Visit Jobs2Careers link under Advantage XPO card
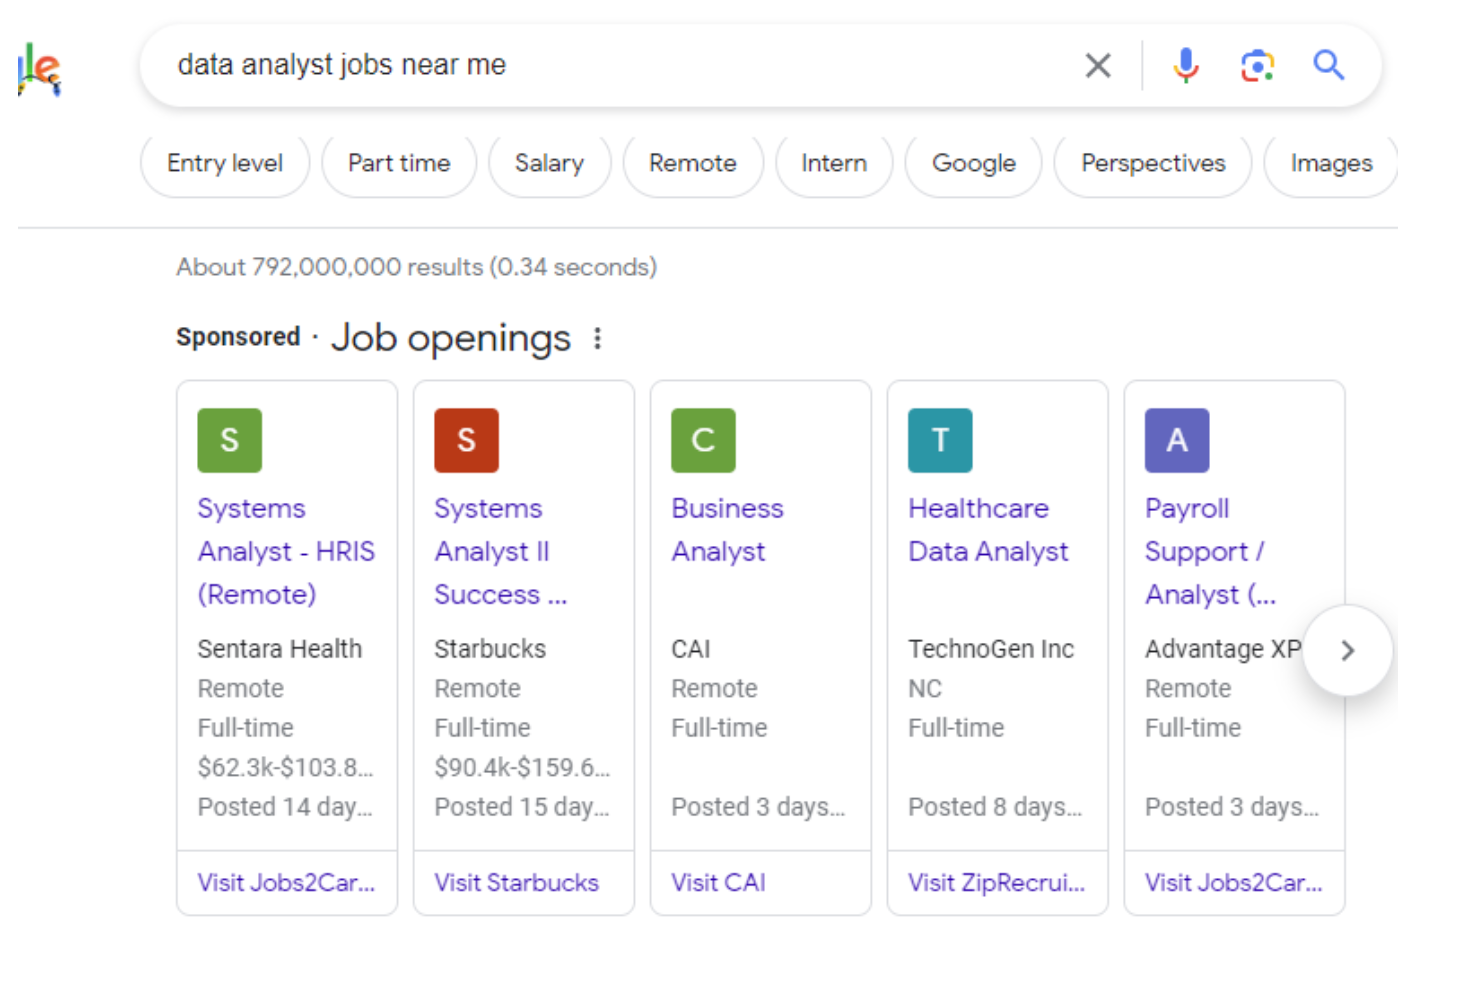Image resolution: width=1476 pixels, height=1006 pixels. tap(1233, 883)
